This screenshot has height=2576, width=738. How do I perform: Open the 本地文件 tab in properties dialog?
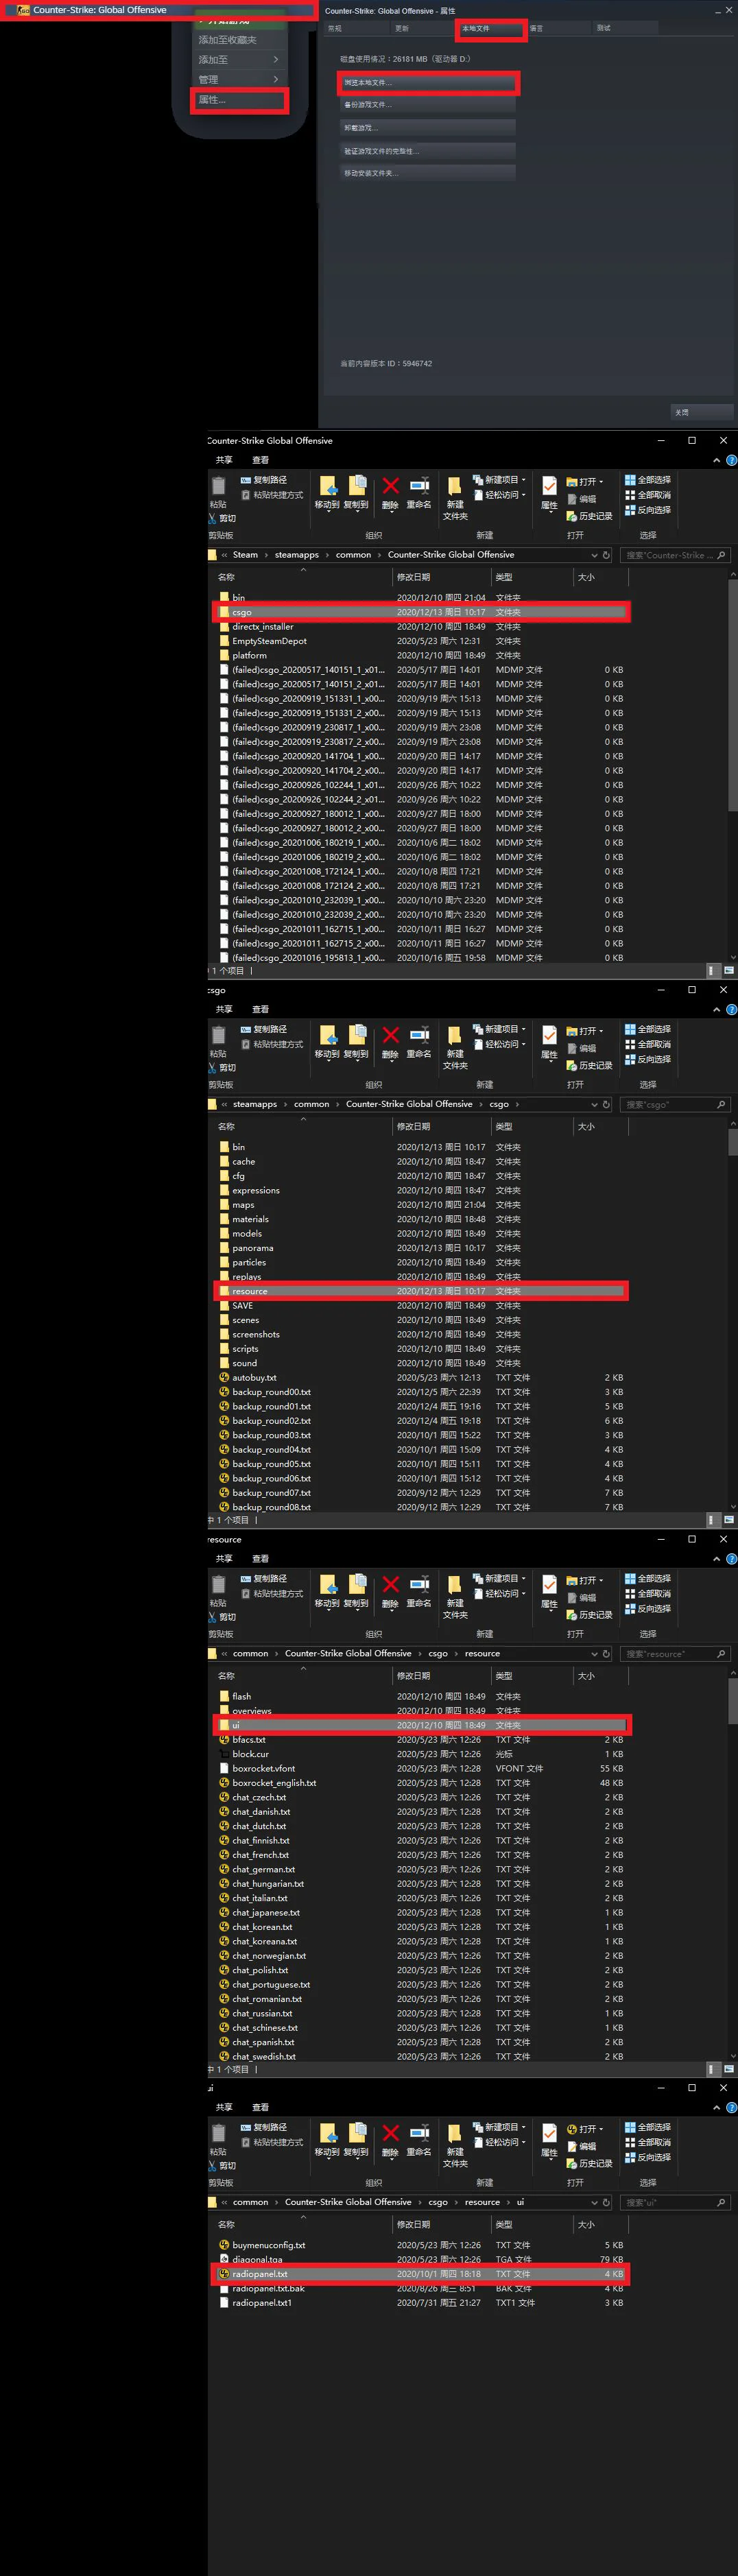(490, 29)
